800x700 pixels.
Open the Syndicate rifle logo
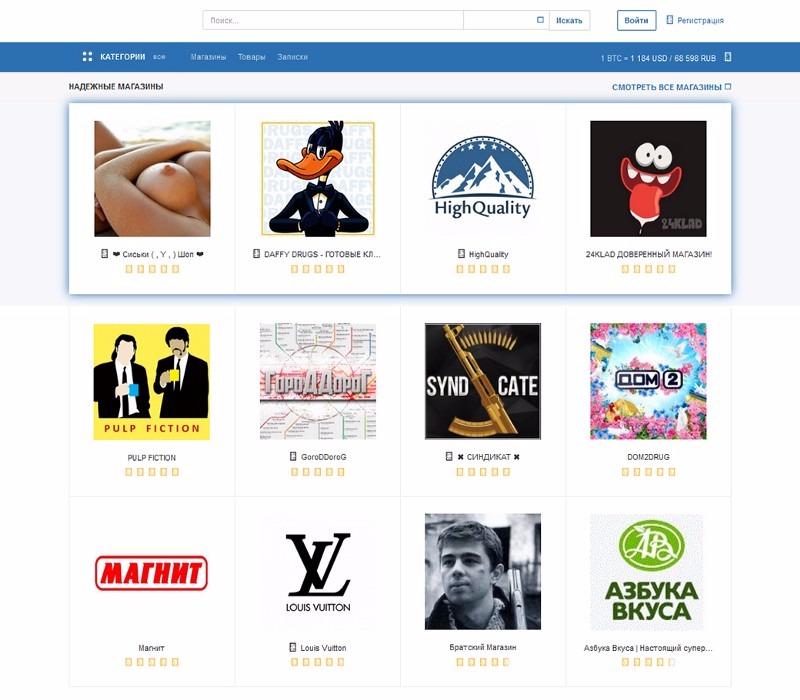click(x=483, y=381)
